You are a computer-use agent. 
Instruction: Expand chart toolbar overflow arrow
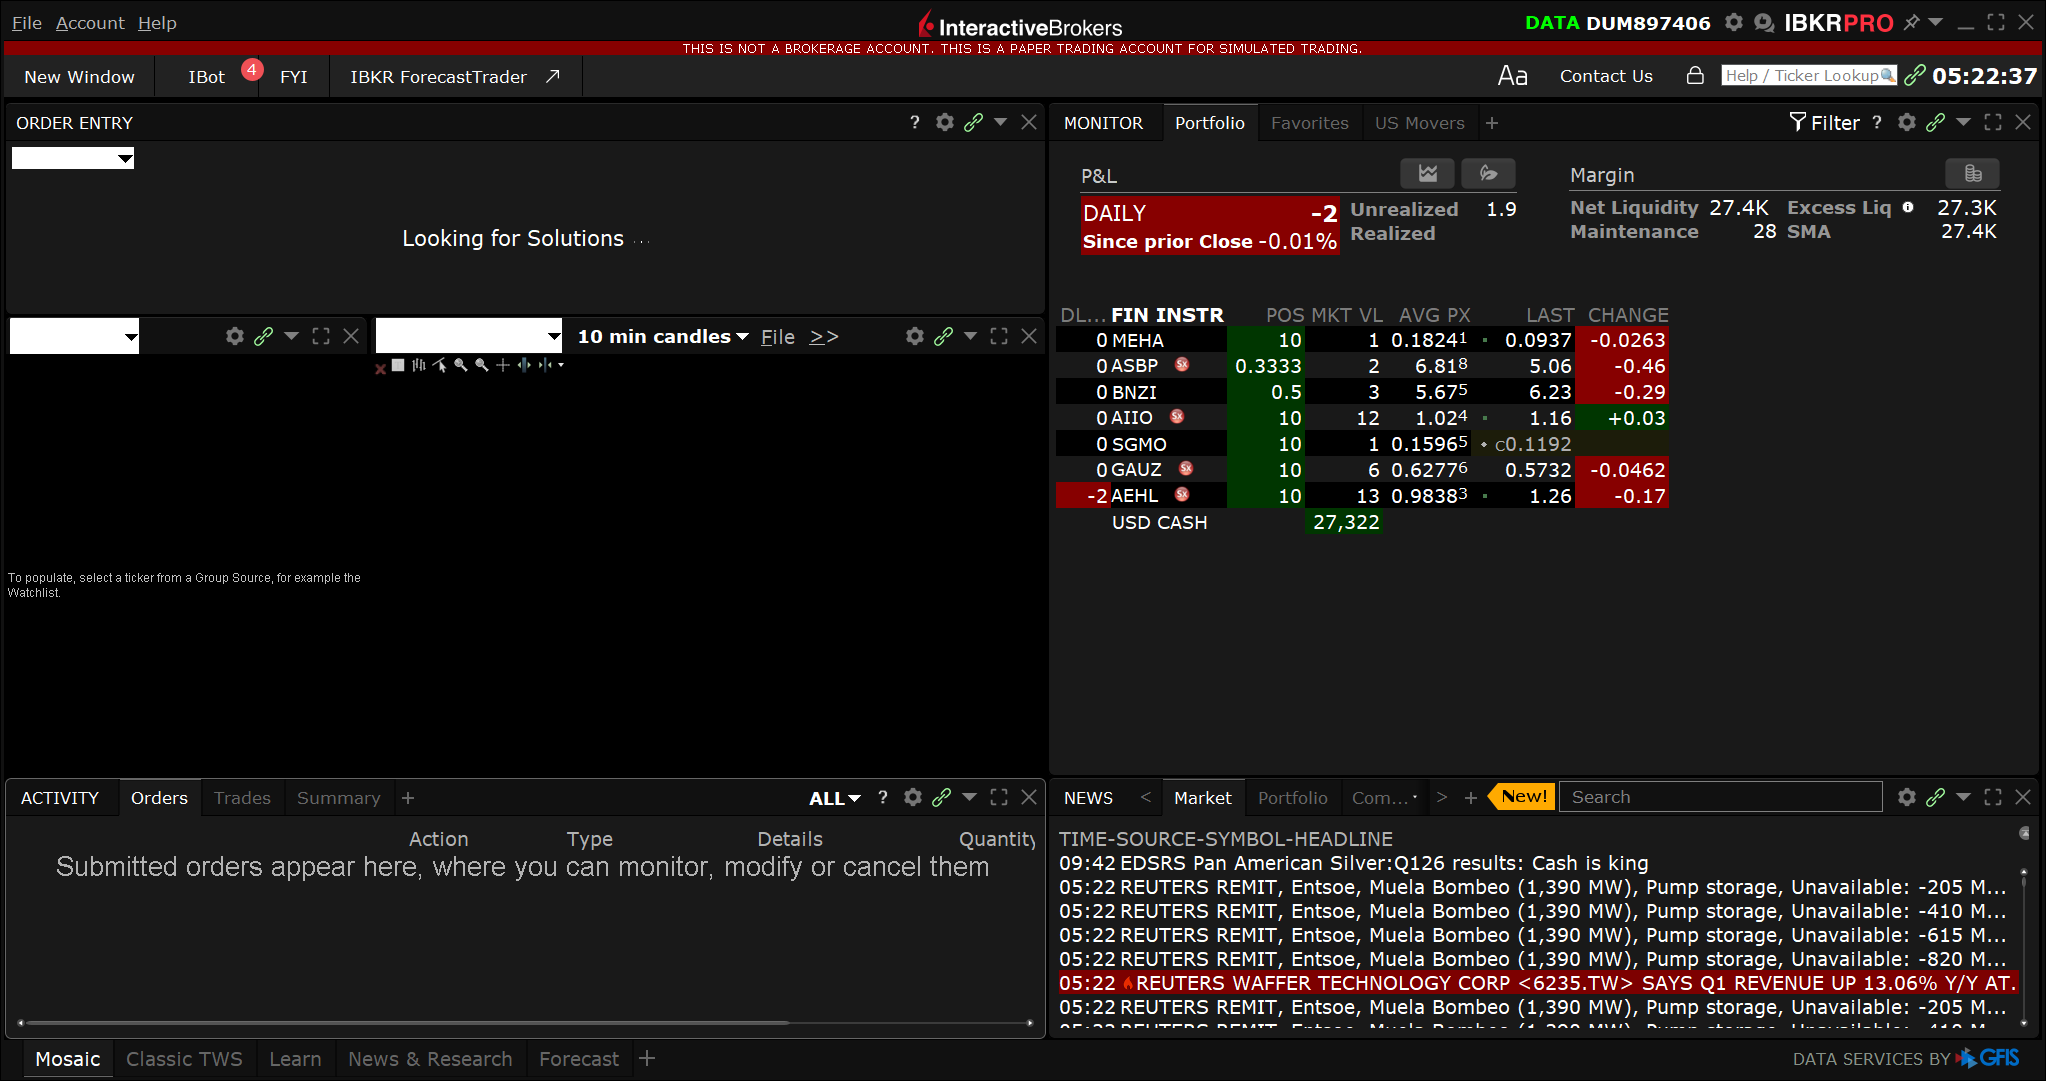pos(561,365)
